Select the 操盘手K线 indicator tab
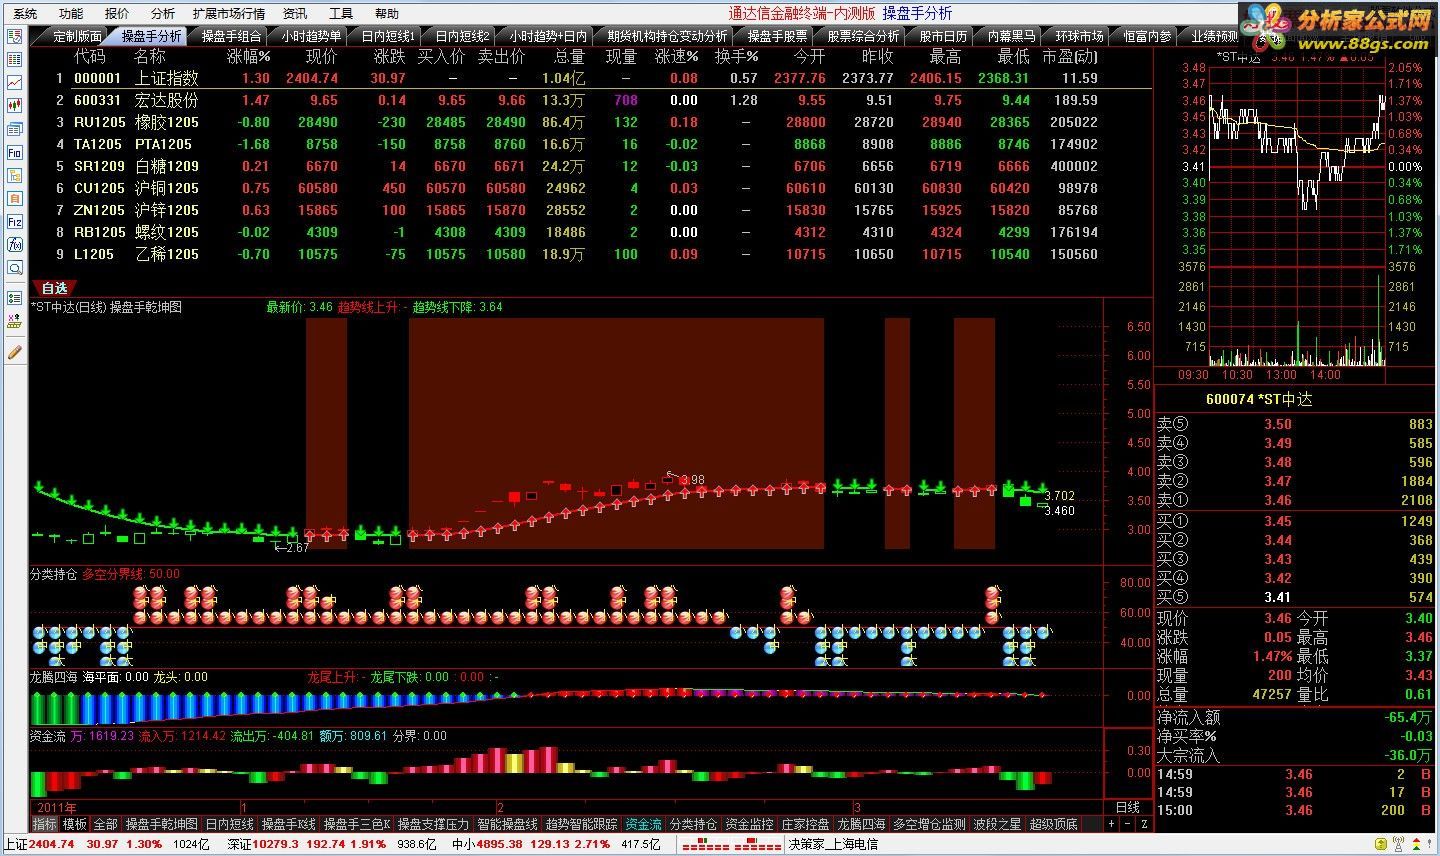Viewport: 1440px width, 856px height. [x=288, y=824]
